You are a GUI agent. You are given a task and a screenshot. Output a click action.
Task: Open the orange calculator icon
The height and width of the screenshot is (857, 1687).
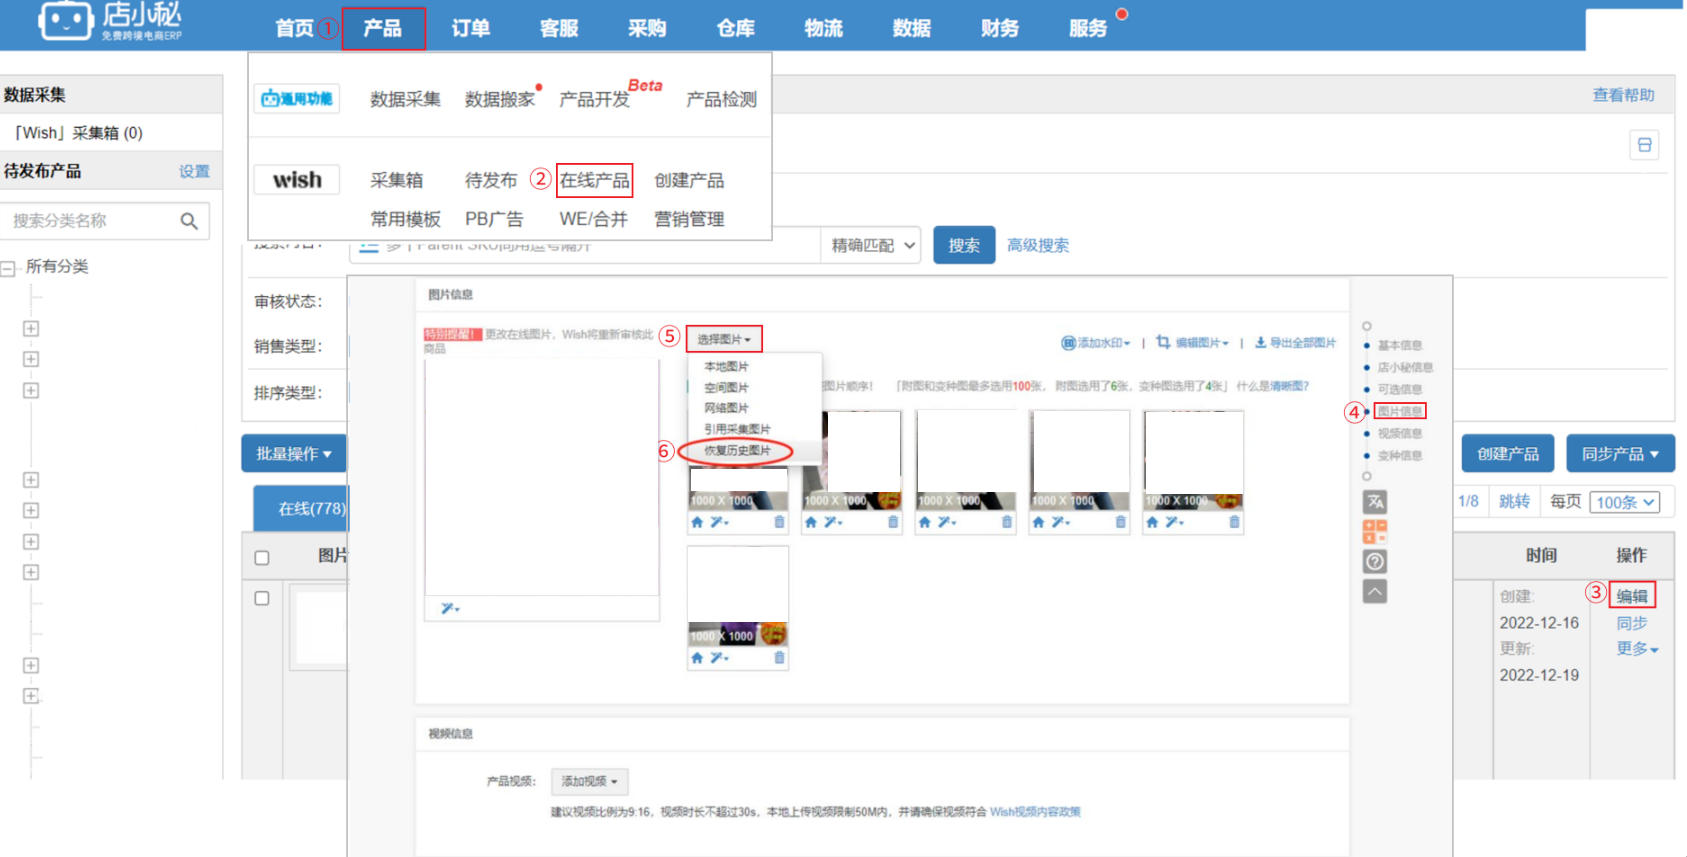[1375, 532]
